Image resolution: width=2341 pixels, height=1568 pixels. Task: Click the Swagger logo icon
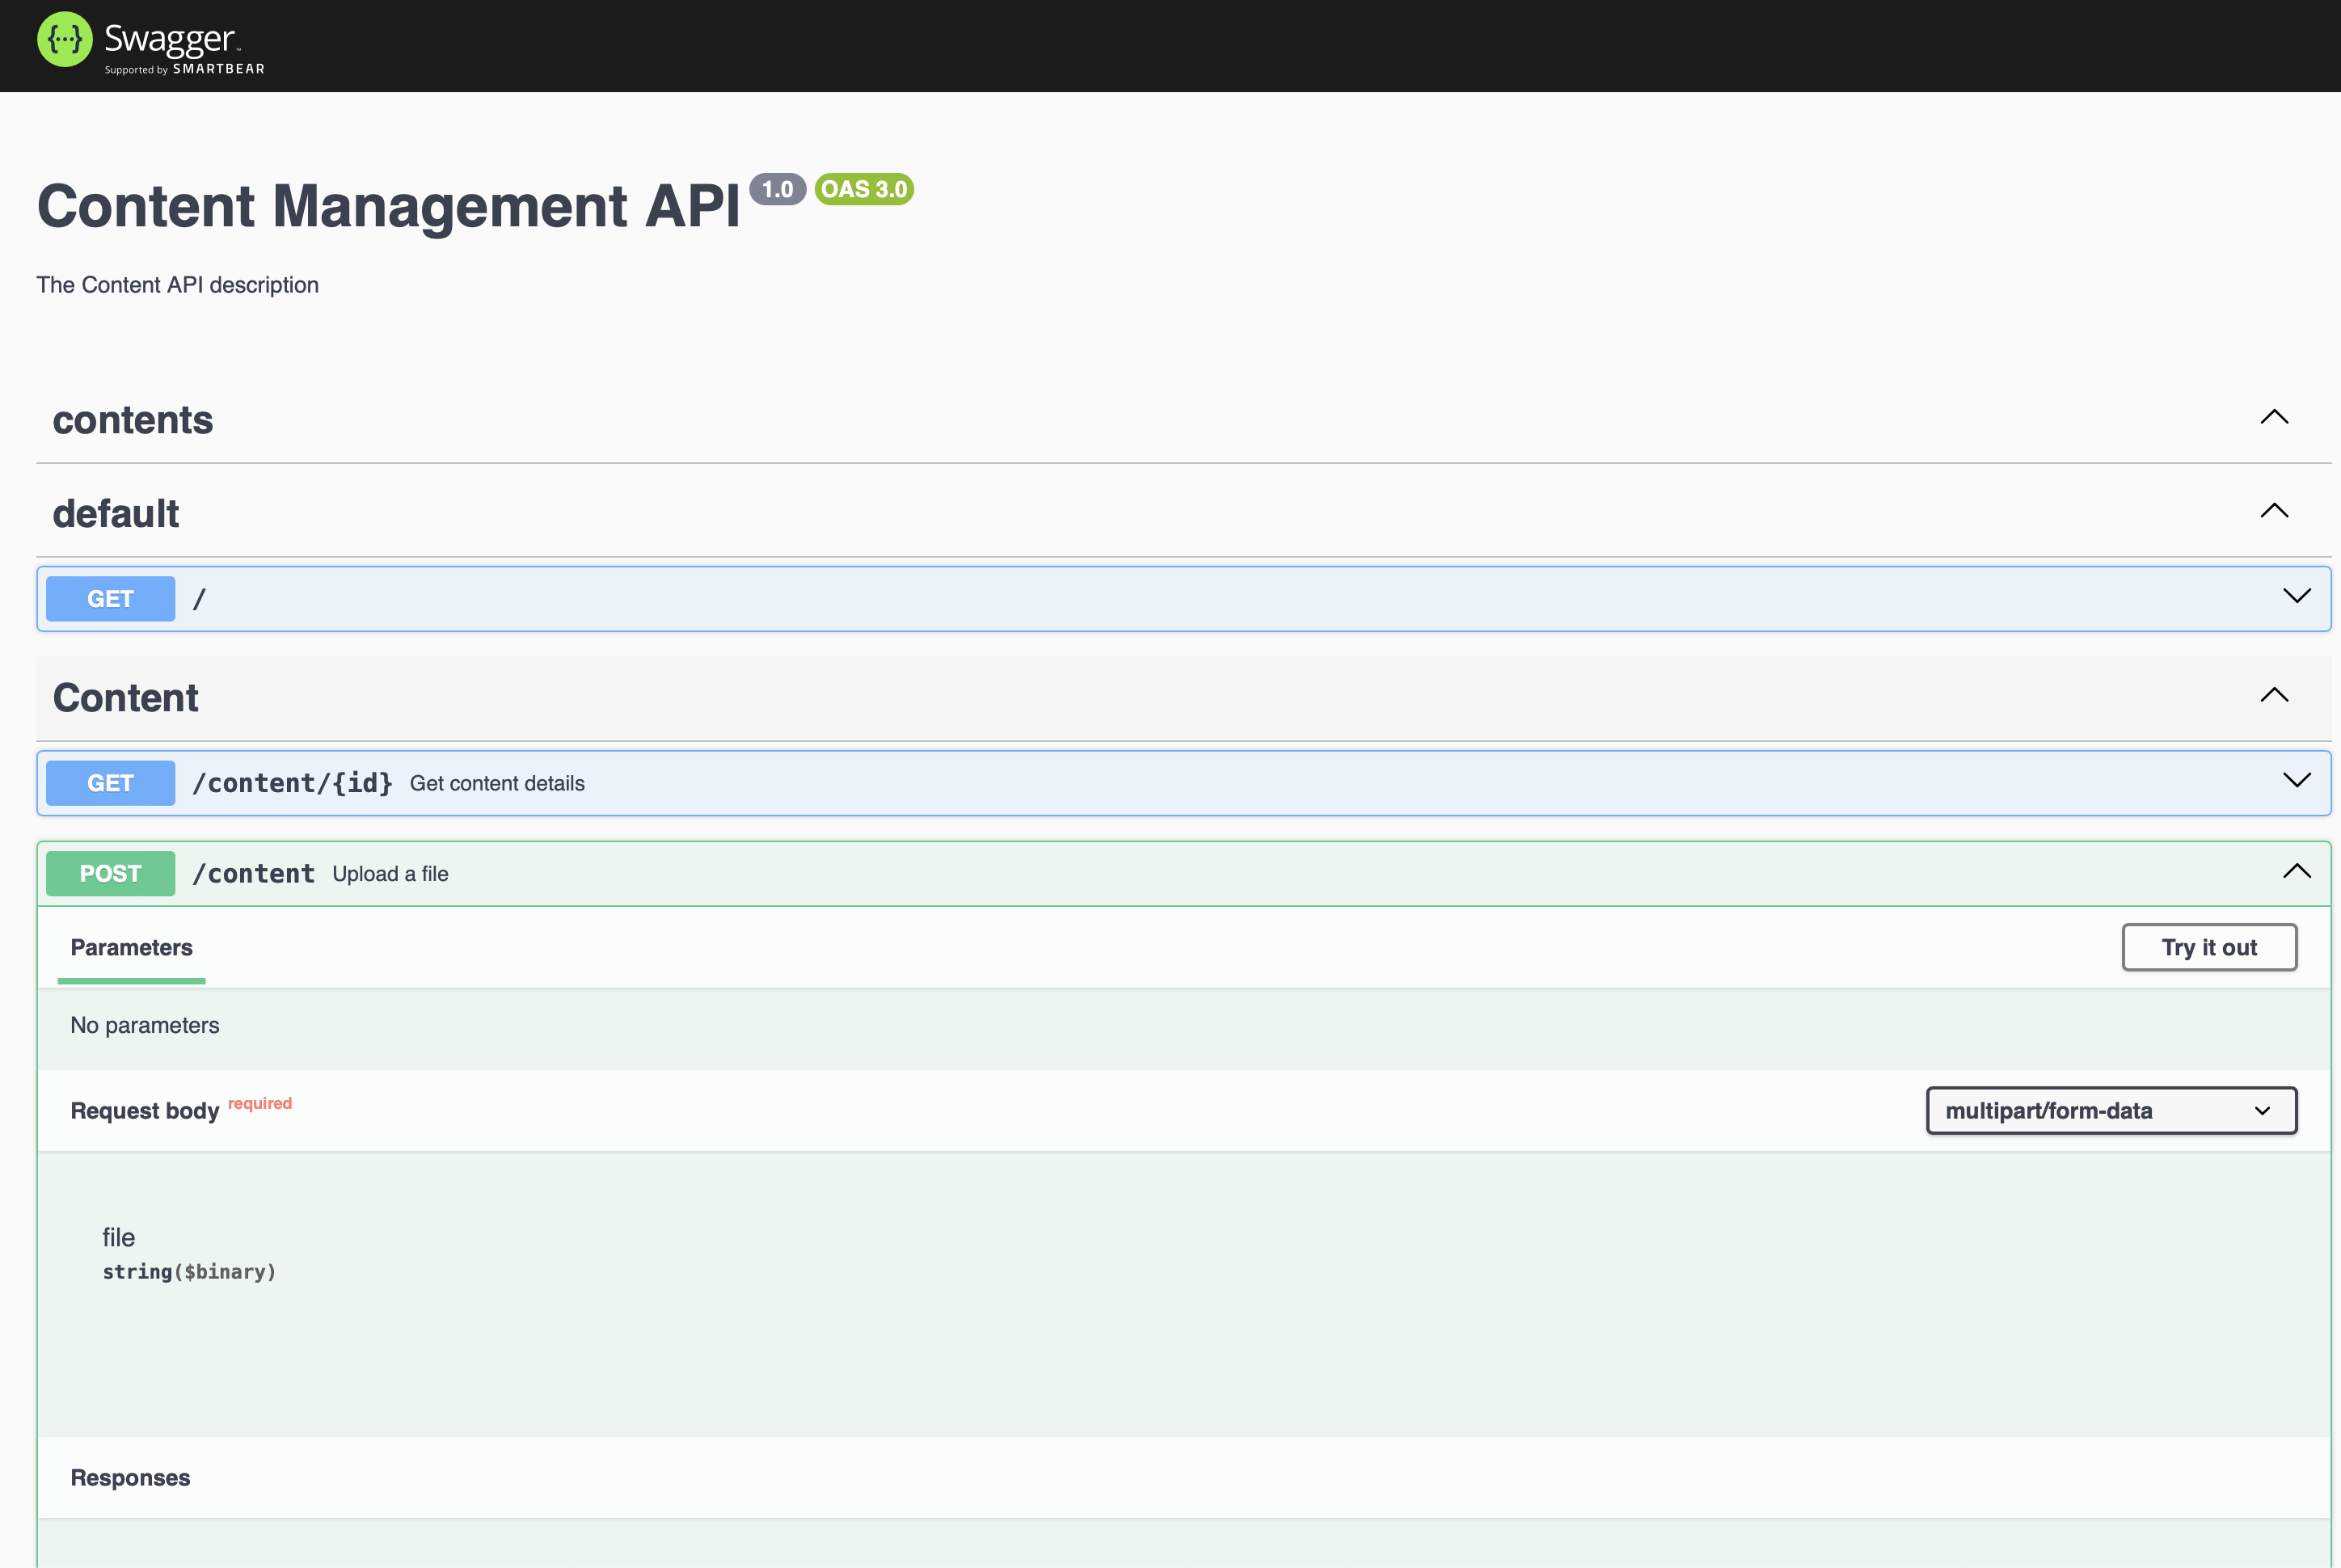pyautogui.click(x=64, y=40)
